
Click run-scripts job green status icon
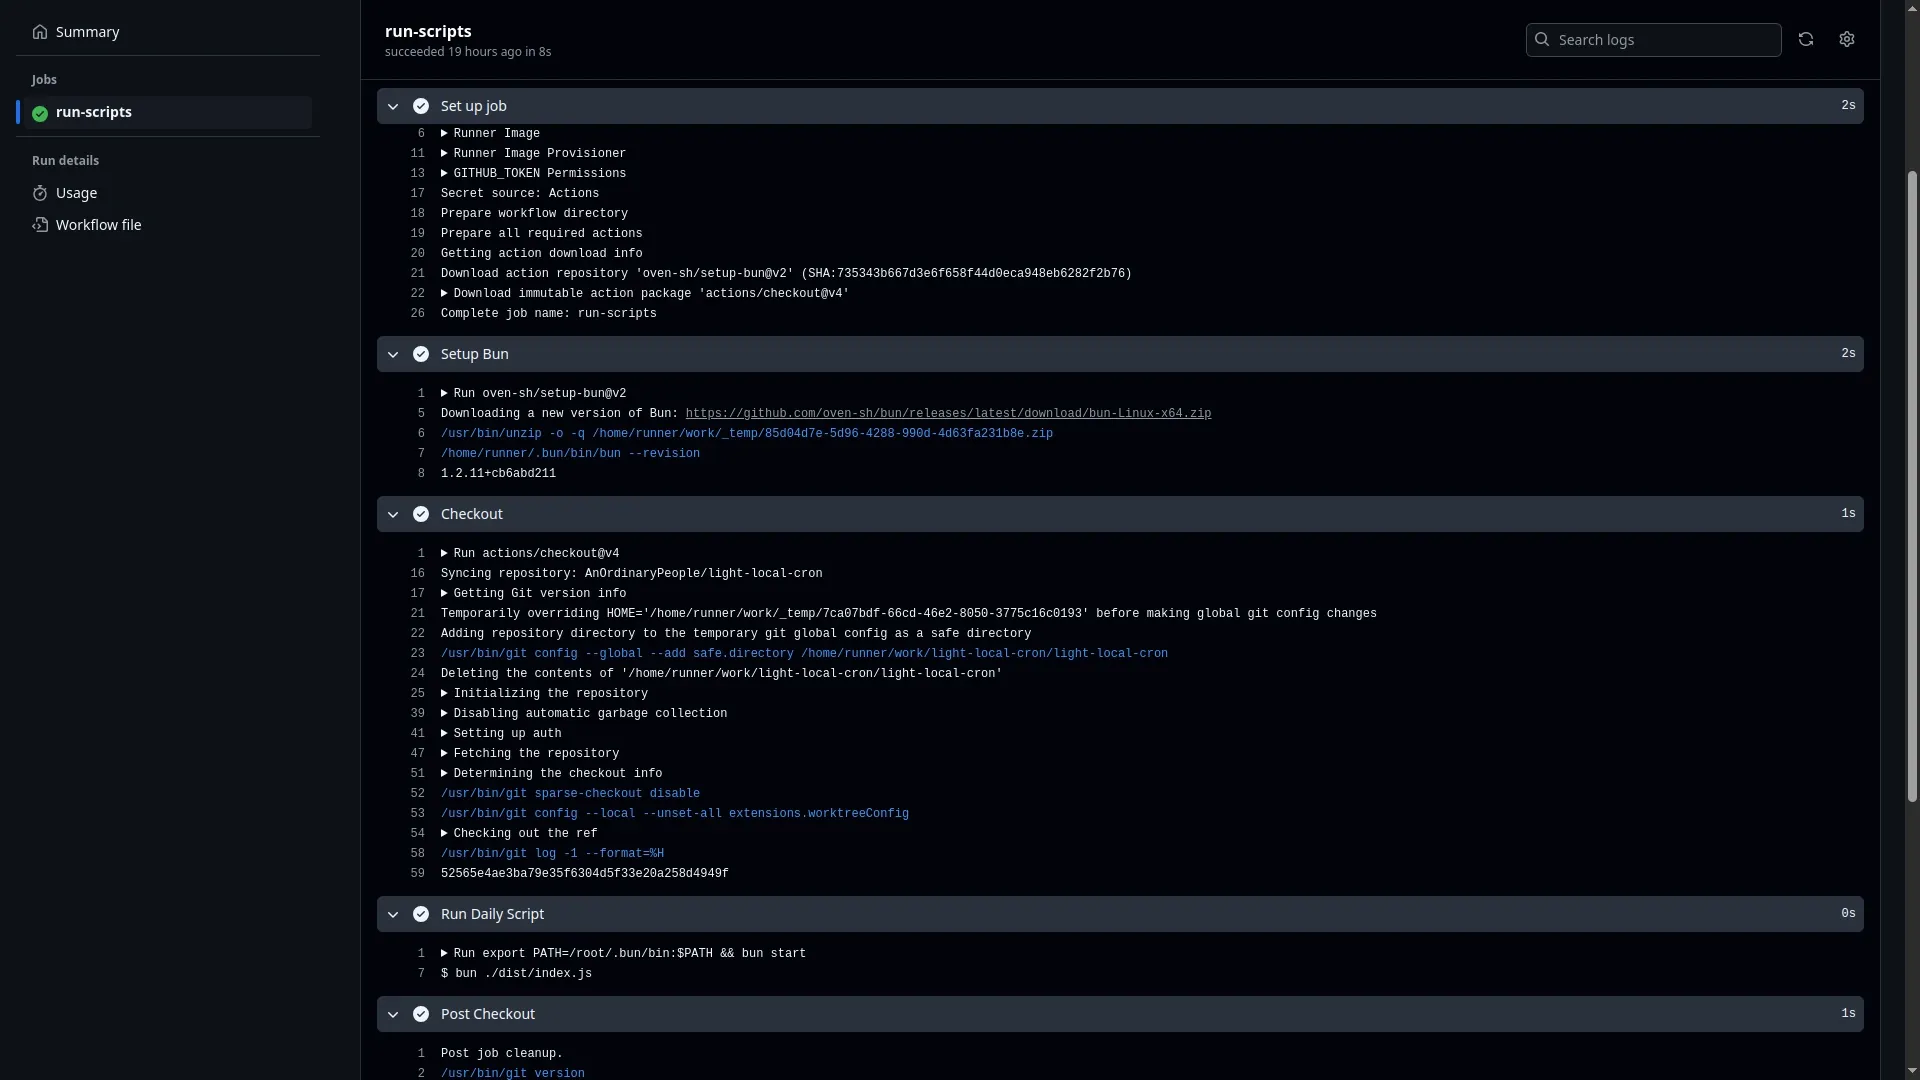tap(40, 113)
